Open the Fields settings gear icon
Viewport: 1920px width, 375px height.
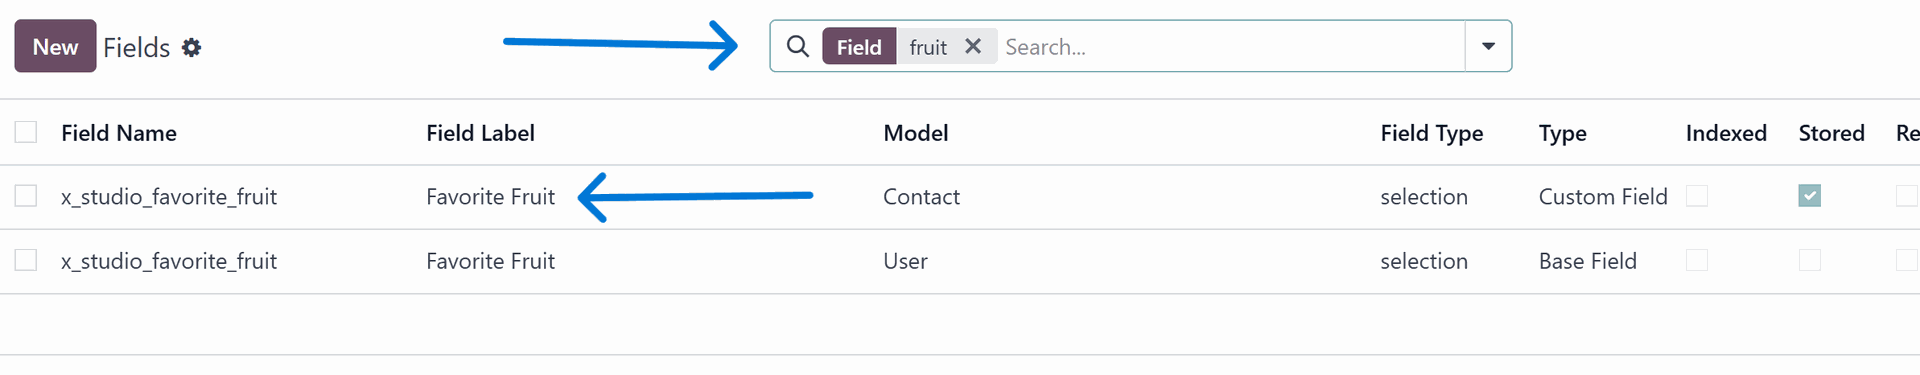191,47
